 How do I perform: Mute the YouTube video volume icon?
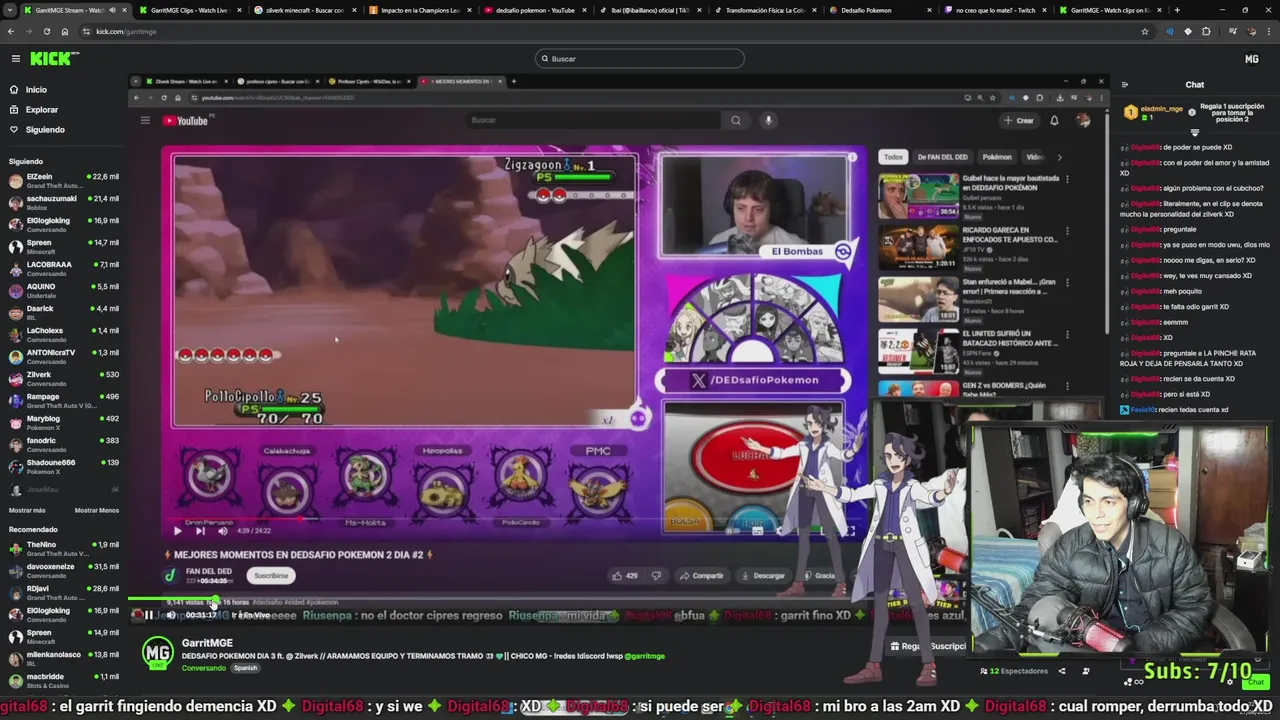[x=222, y=531]
